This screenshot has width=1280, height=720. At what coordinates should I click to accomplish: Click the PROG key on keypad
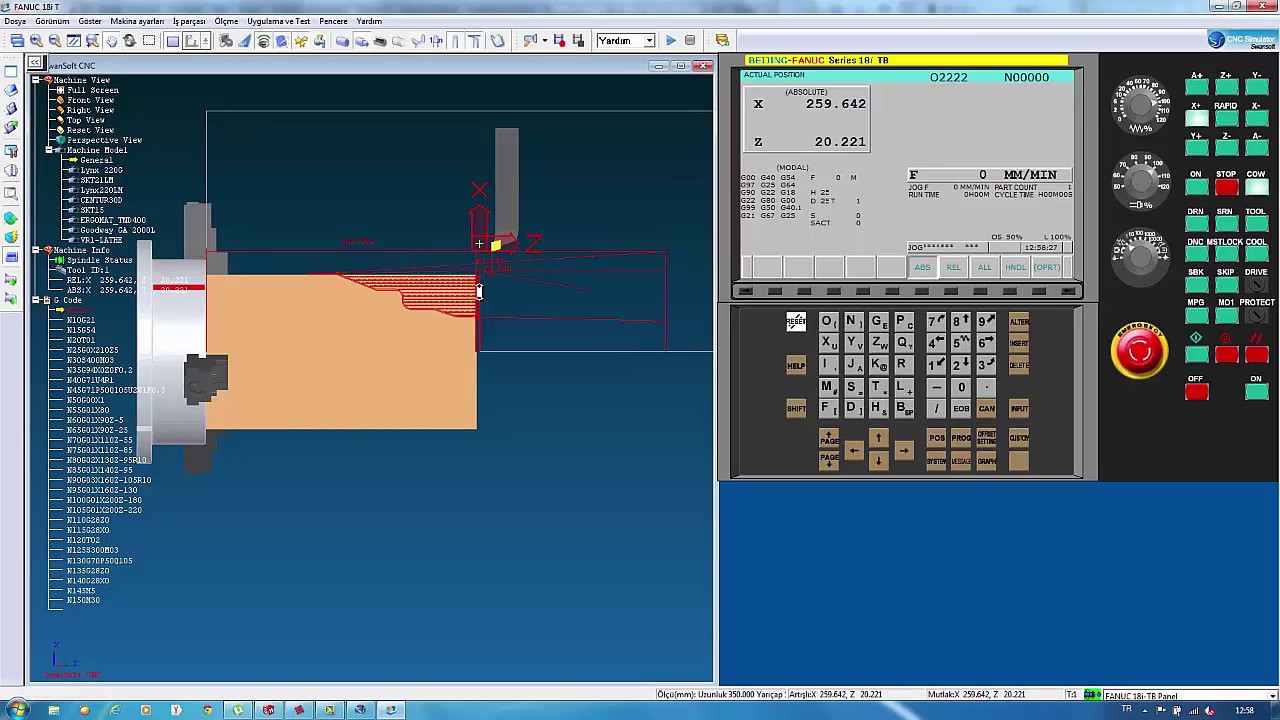961,438
